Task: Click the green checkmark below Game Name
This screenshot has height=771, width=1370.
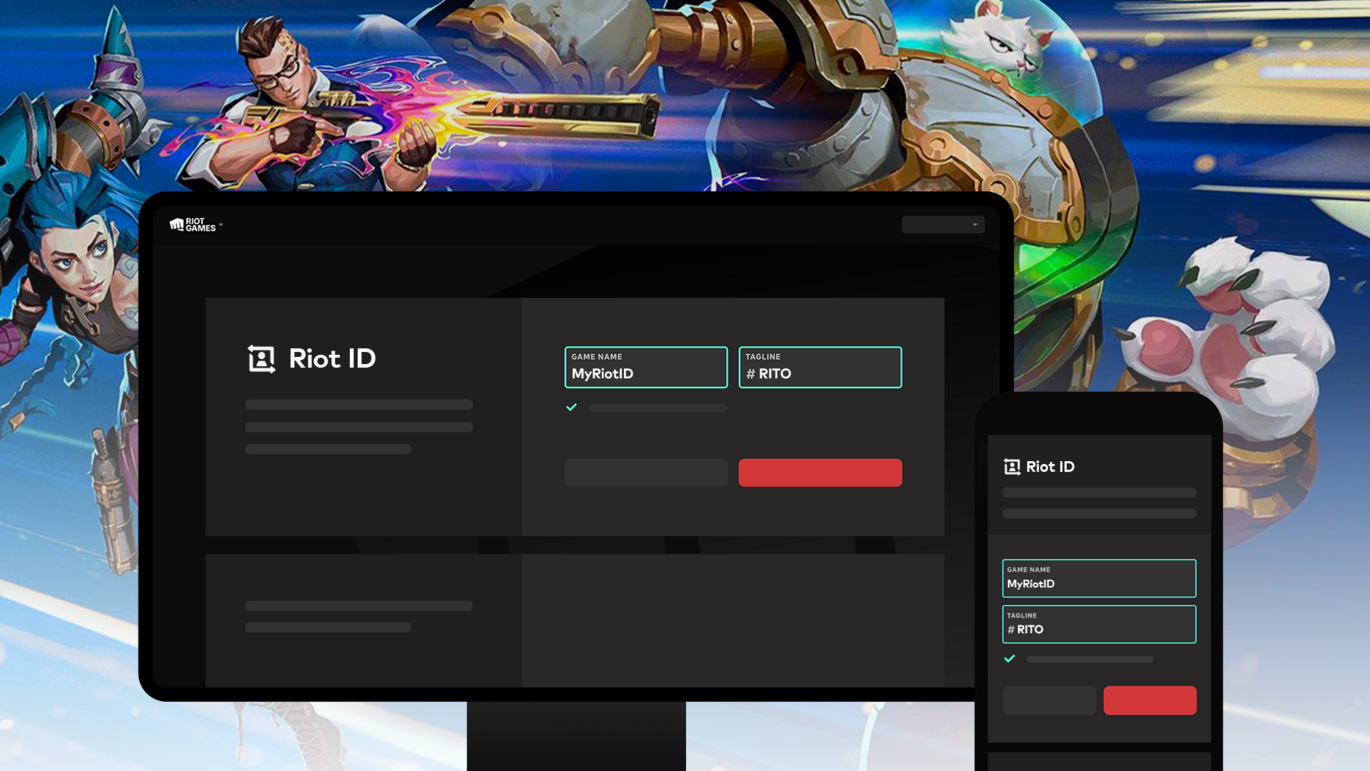Action: [571, 407]
